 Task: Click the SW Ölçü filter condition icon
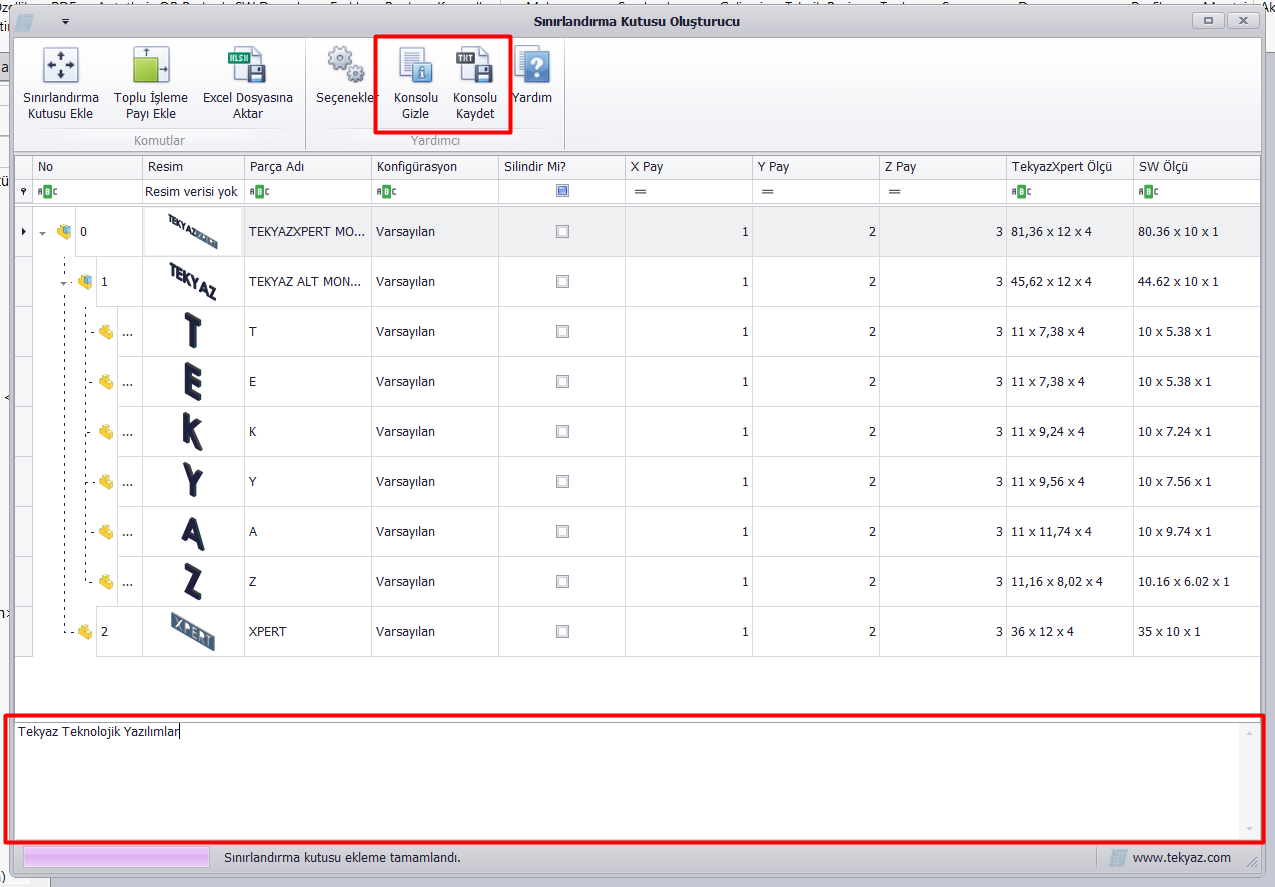coord(1148,192)
